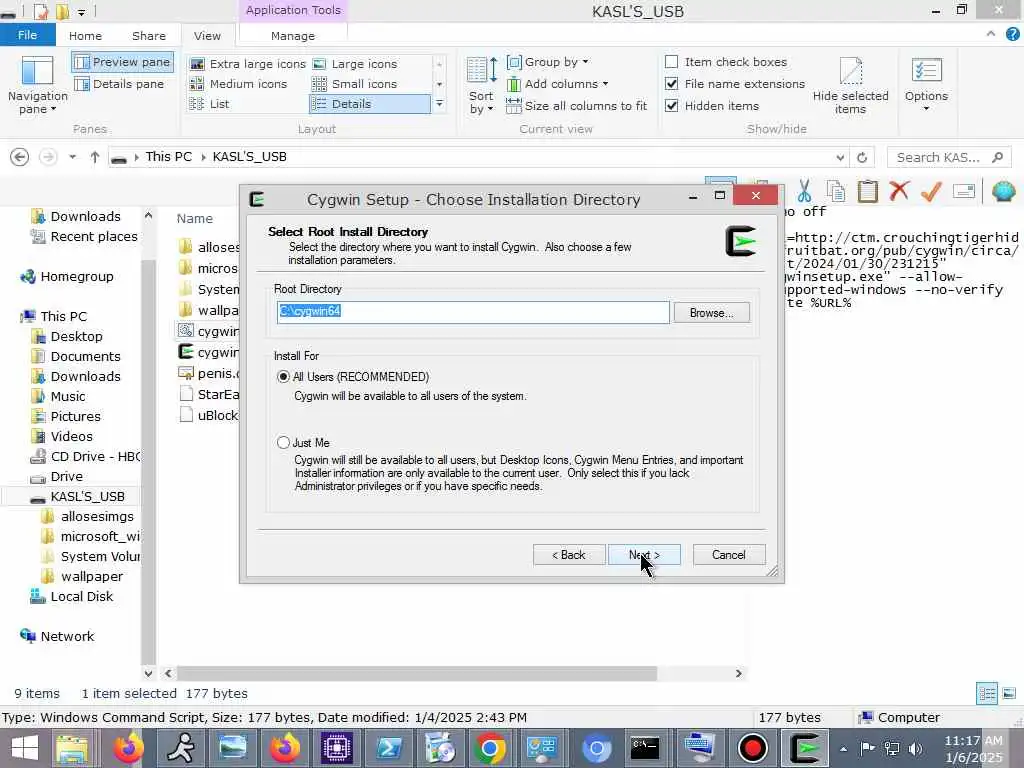
Task: Open Quick Access Toolbar customize arrow
Action: 82,12
